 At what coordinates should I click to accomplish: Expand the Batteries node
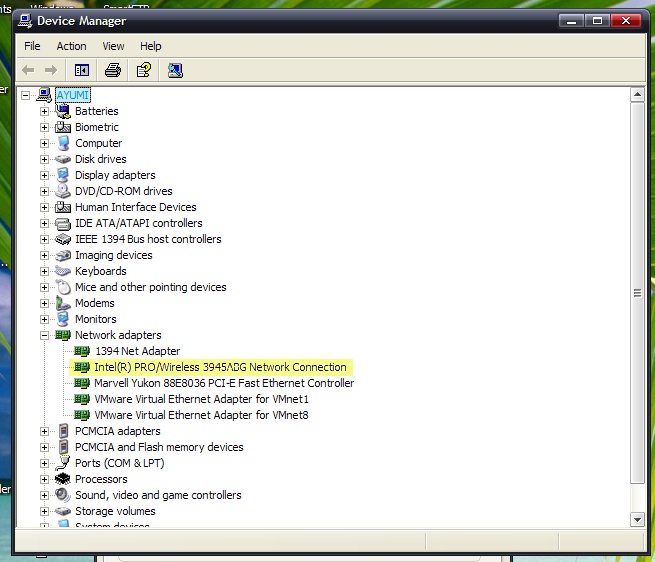pyautogui.click(x=44, y=111)
